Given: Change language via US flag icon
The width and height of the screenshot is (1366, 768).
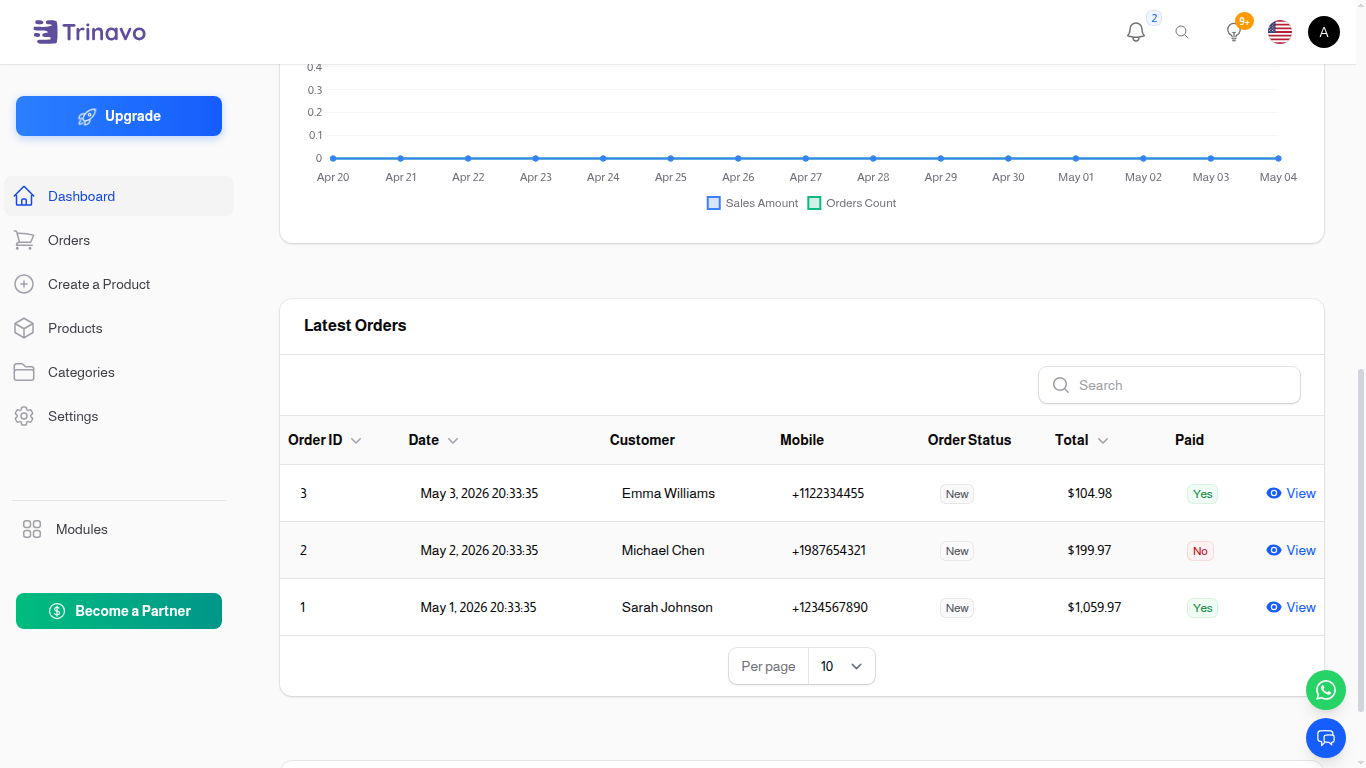Looking at the screenshot, I should coord(1280,32).
